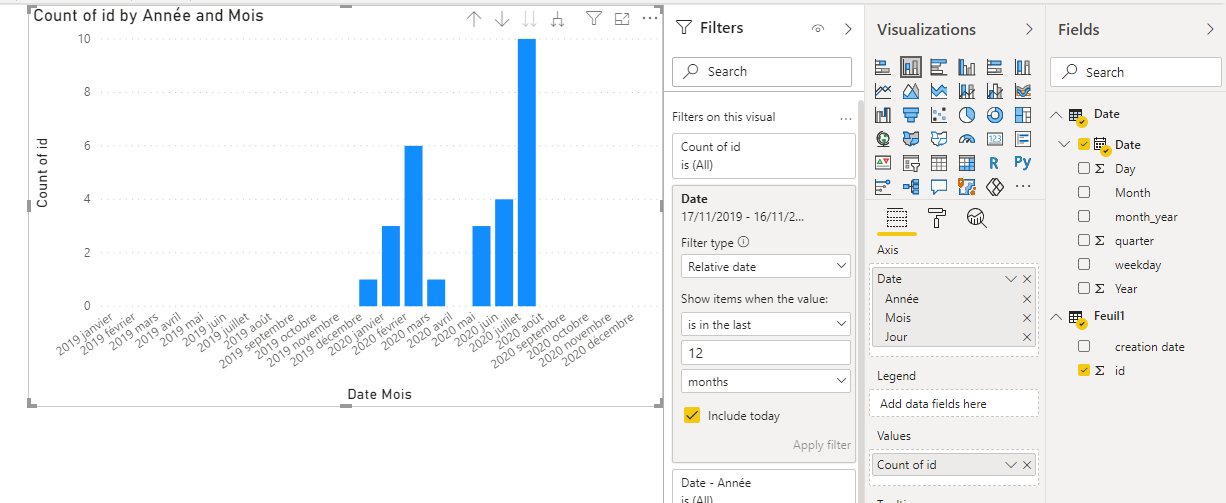Show filters icon in the chart header
The height and width of the screenshot is (503, 1226).
(594, 19)
